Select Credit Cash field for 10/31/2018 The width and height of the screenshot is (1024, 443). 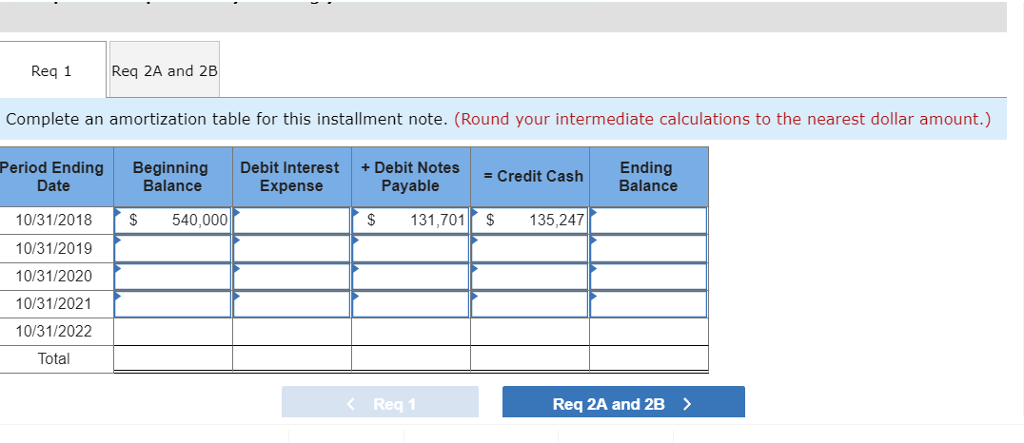pyautogui.click(x=530, y=220)
